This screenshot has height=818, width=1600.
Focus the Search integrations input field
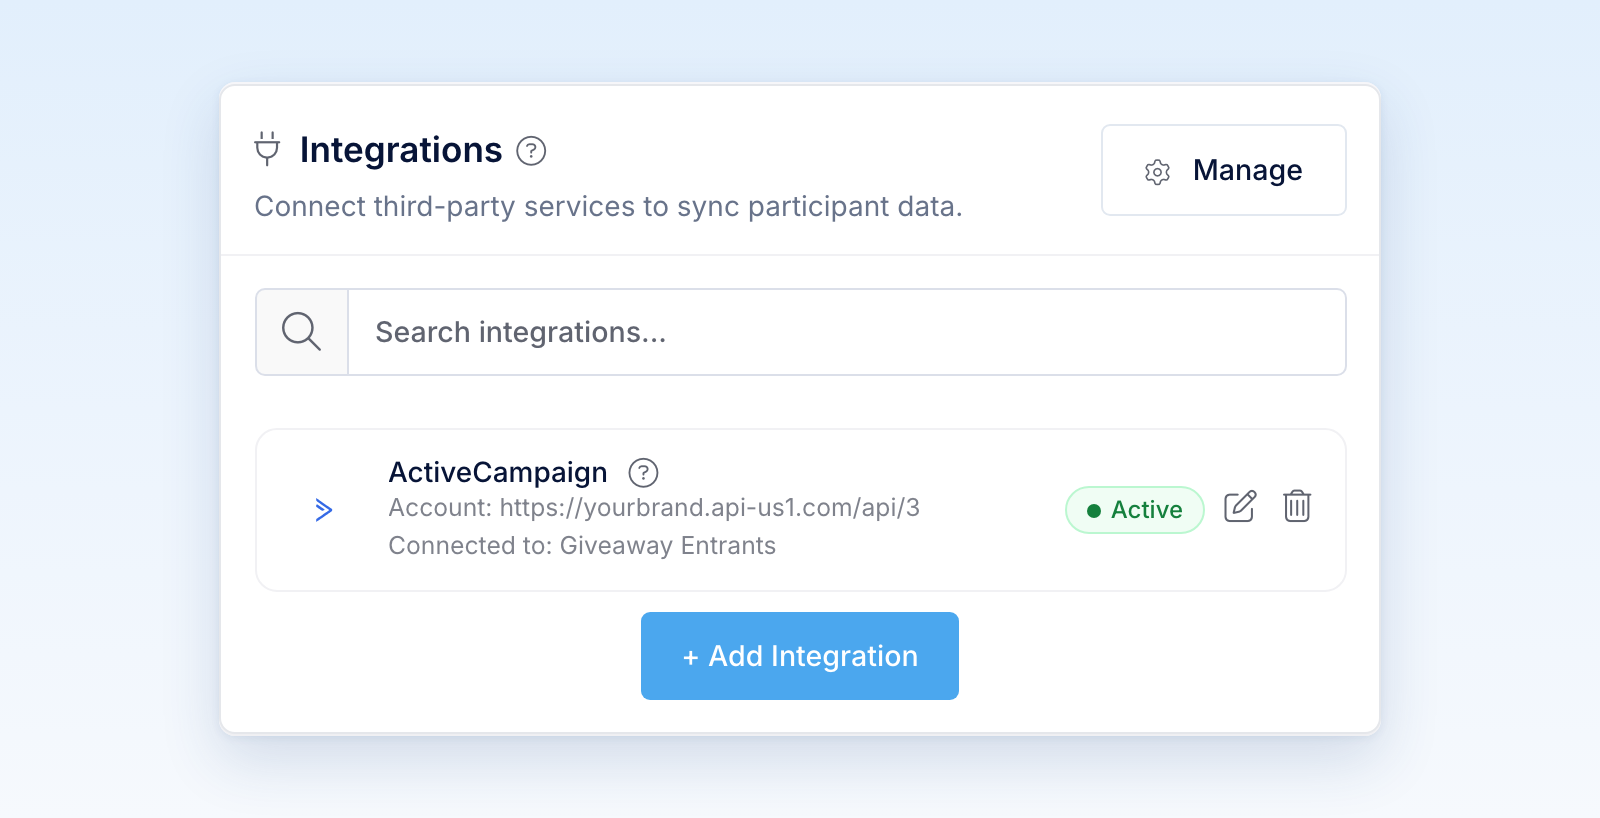tap(846, 332)
